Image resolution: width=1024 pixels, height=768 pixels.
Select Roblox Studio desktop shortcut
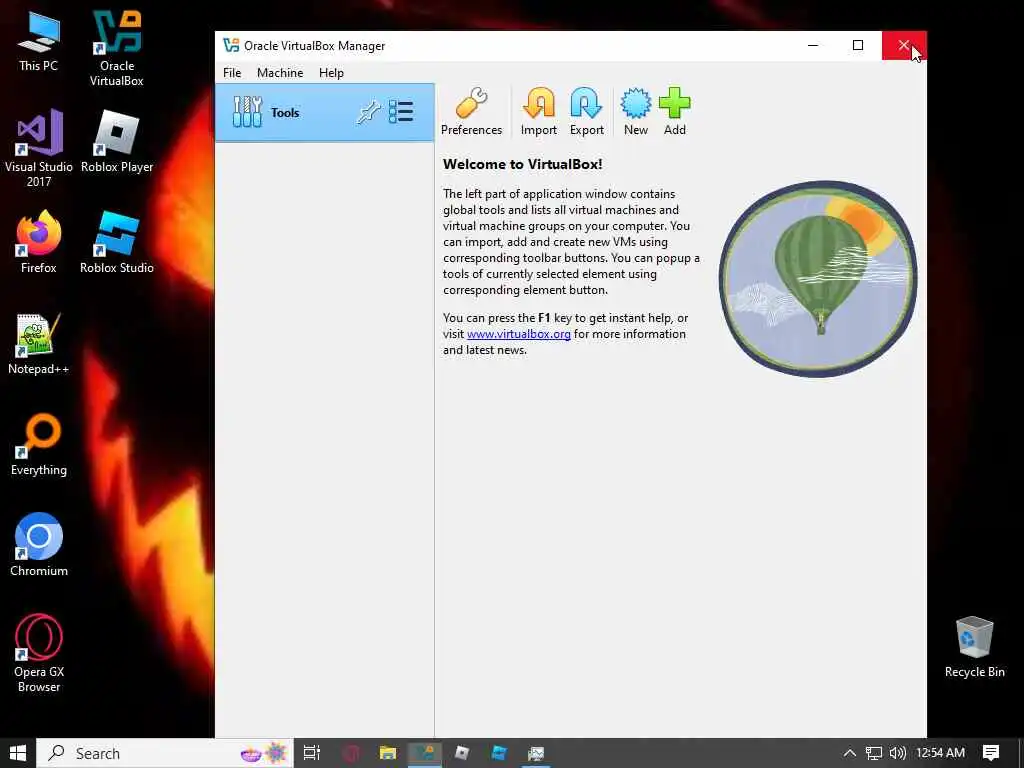(x=117, y=242)
